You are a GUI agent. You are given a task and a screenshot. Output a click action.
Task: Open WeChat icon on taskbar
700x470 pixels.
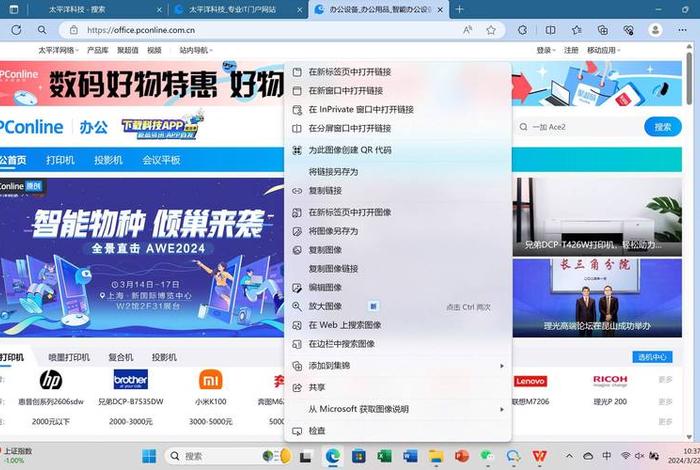pos(488,456)
